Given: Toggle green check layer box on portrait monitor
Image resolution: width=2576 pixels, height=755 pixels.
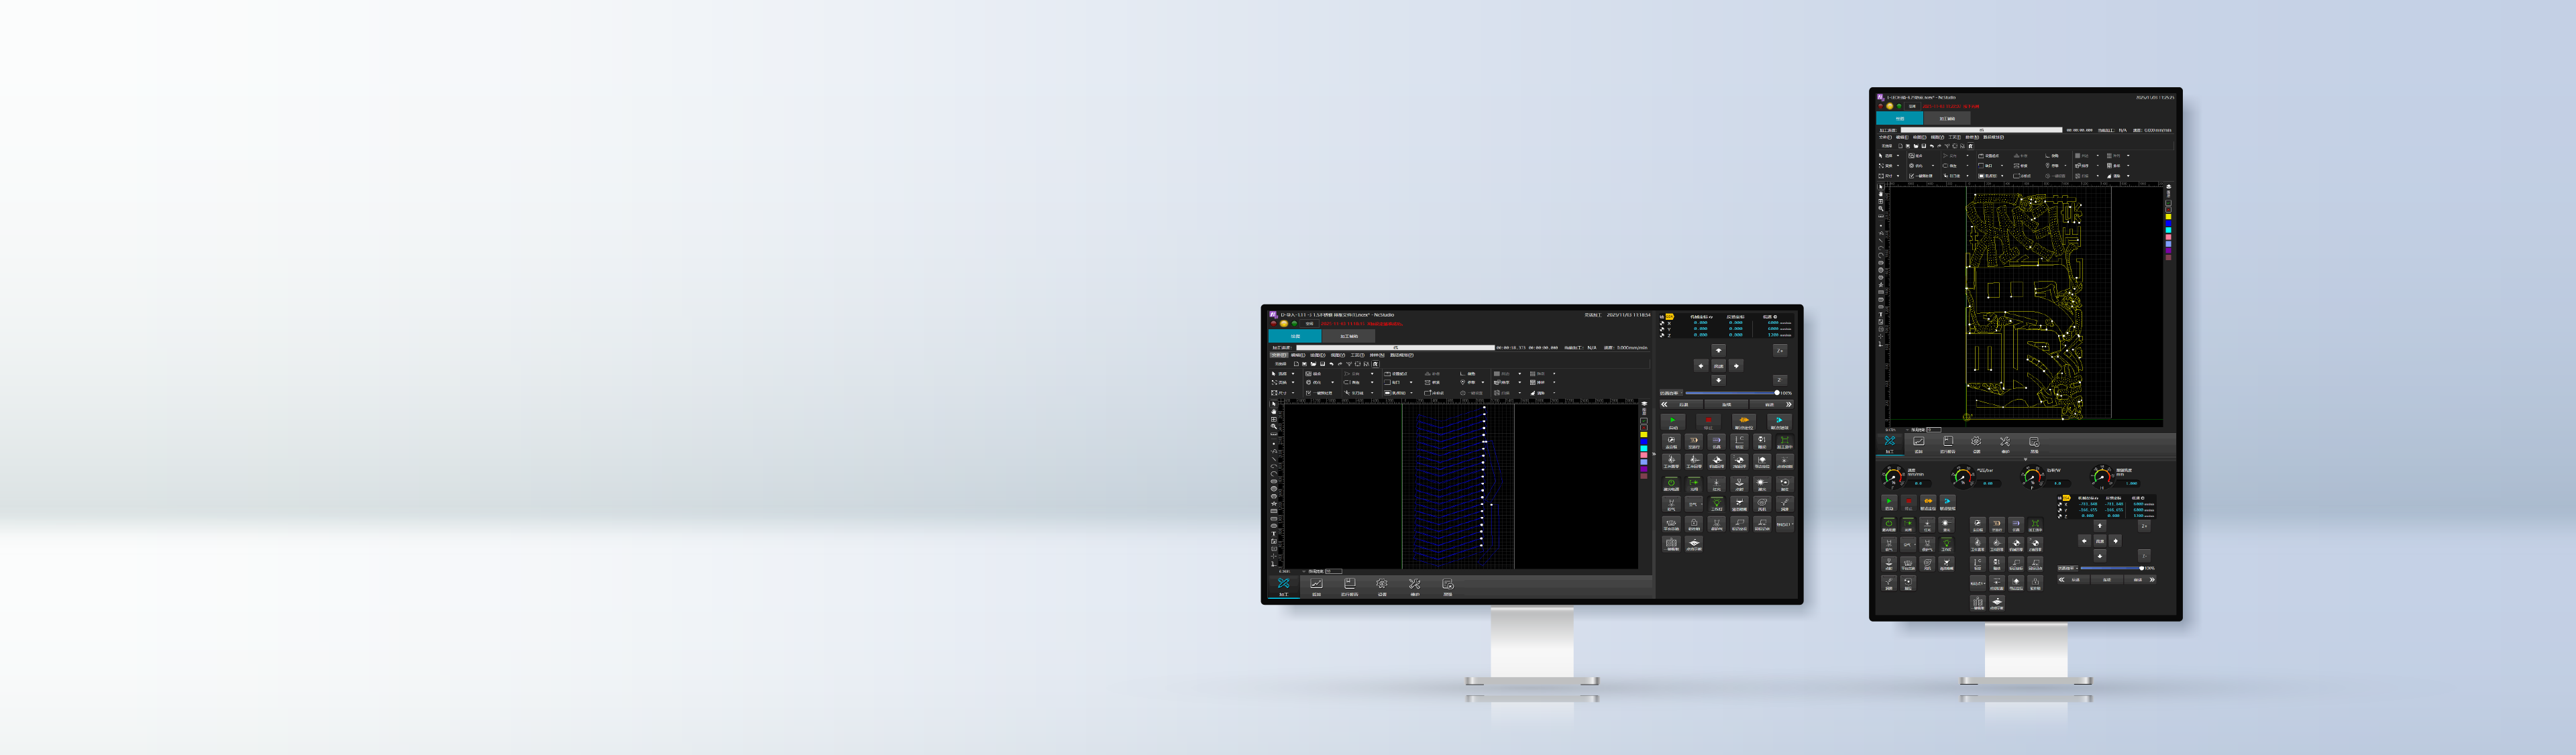Looking at the screenshot, I should (x=2168, y=203).
